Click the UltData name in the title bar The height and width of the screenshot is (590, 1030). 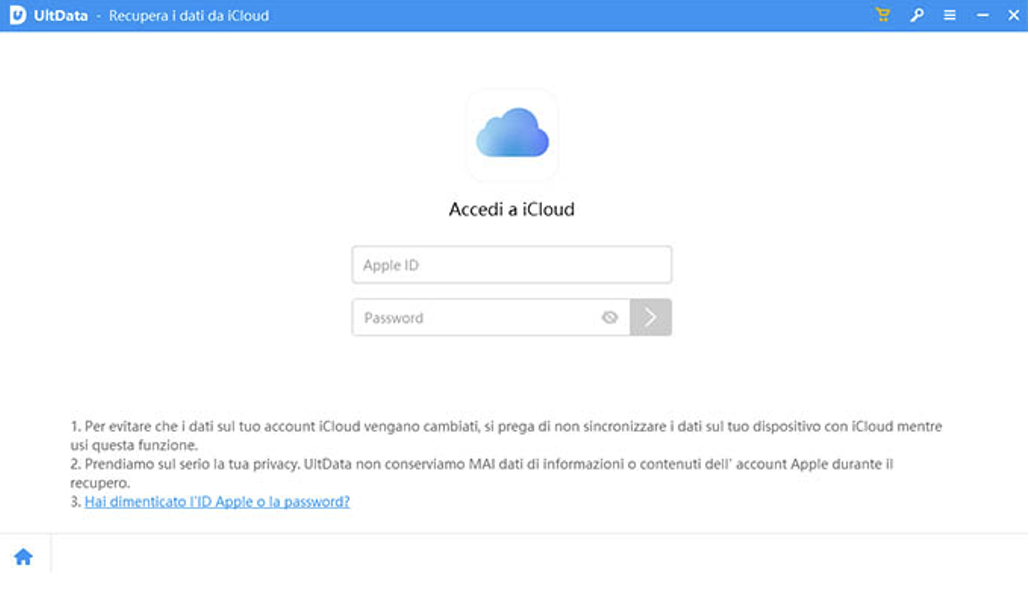60,16
